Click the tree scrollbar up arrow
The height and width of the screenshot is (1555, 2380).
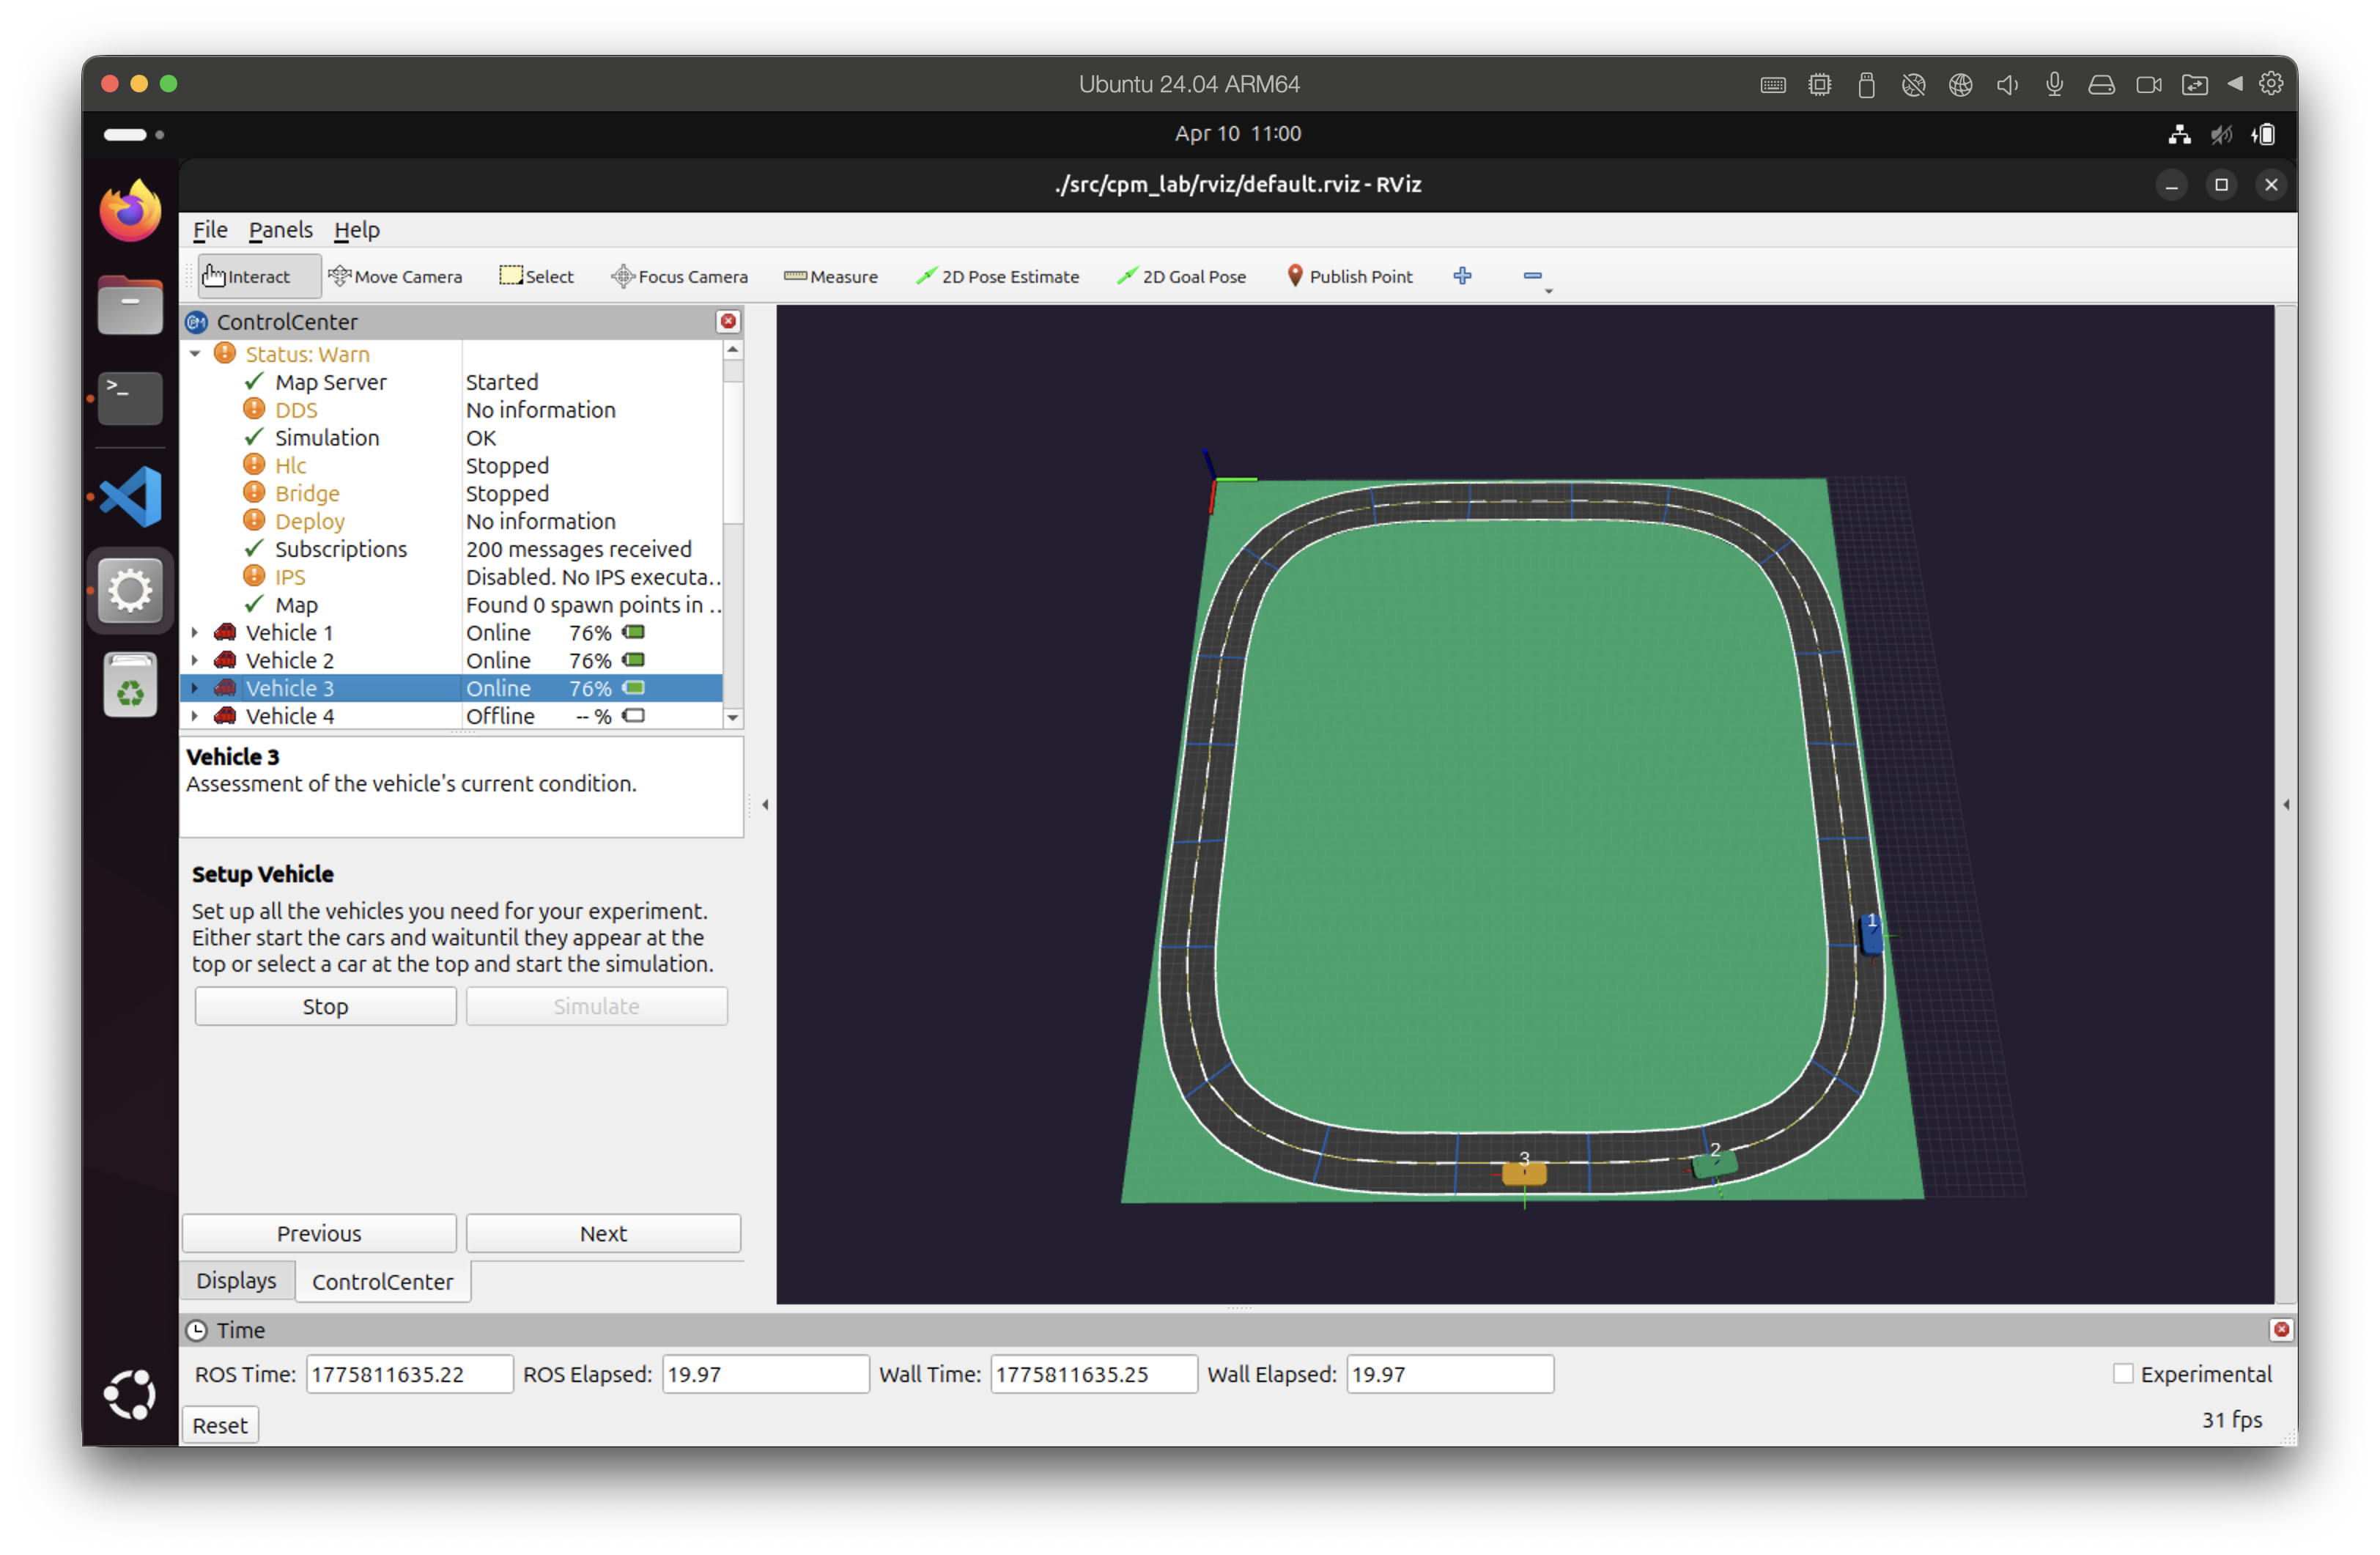tap(733, 349)
